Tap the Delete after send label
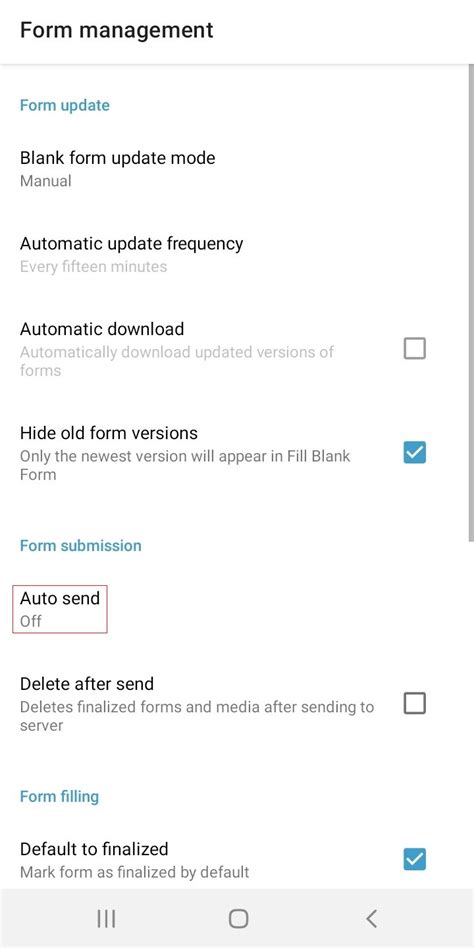Screen dimensions: 474x948 [x=87, y=684]
